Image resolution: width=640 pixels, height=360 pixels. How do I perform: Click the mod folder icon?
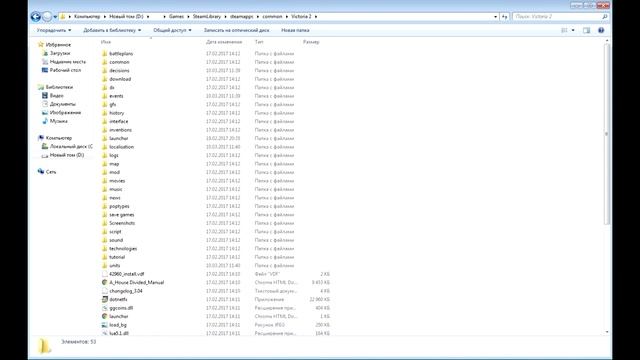104,172
